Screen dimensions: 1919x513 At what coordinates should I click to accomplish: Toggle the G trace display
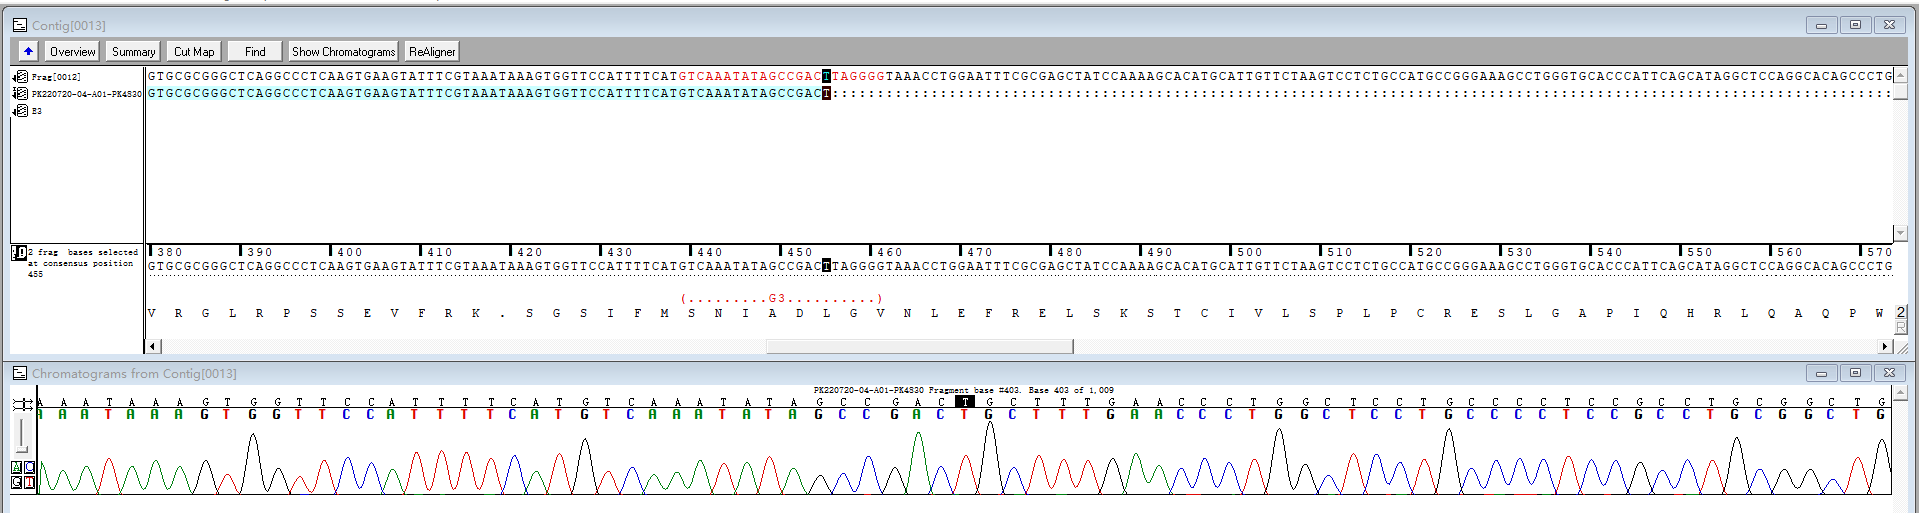tap(17, 482)
